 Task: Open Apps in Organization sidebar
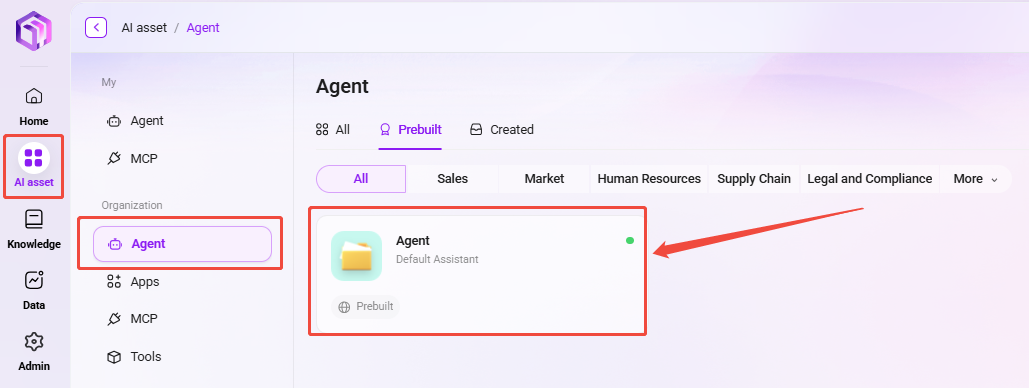135,282
